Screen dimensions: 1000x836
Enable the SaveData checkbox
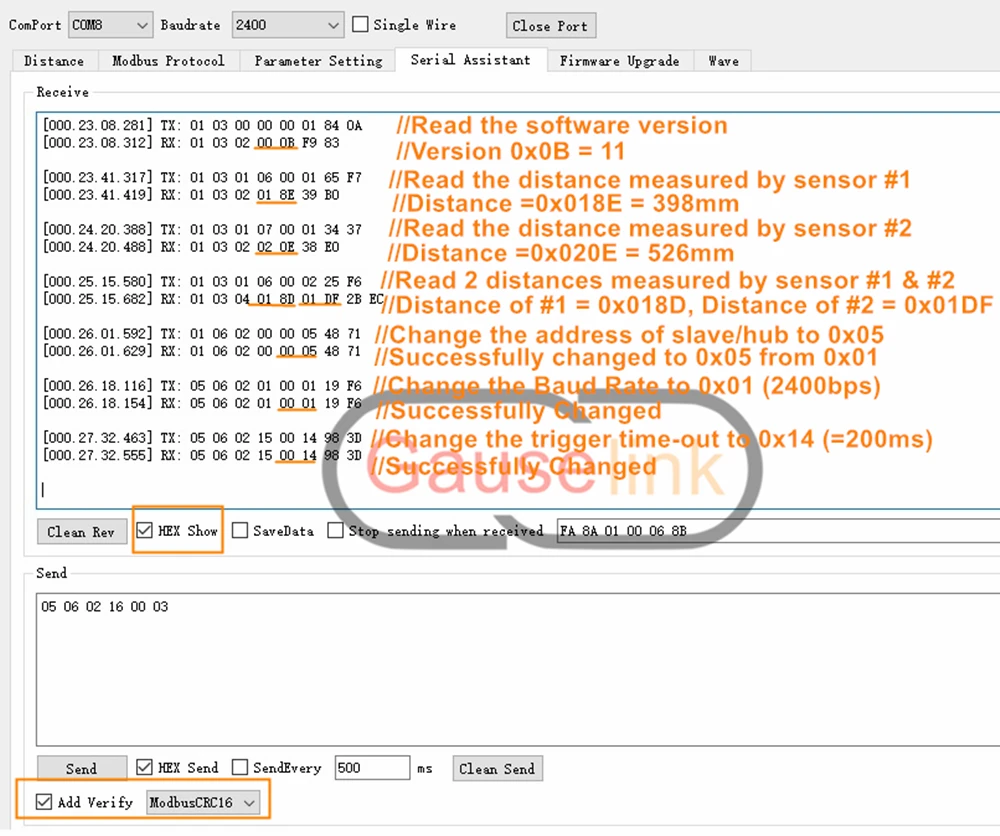(240, 530)
